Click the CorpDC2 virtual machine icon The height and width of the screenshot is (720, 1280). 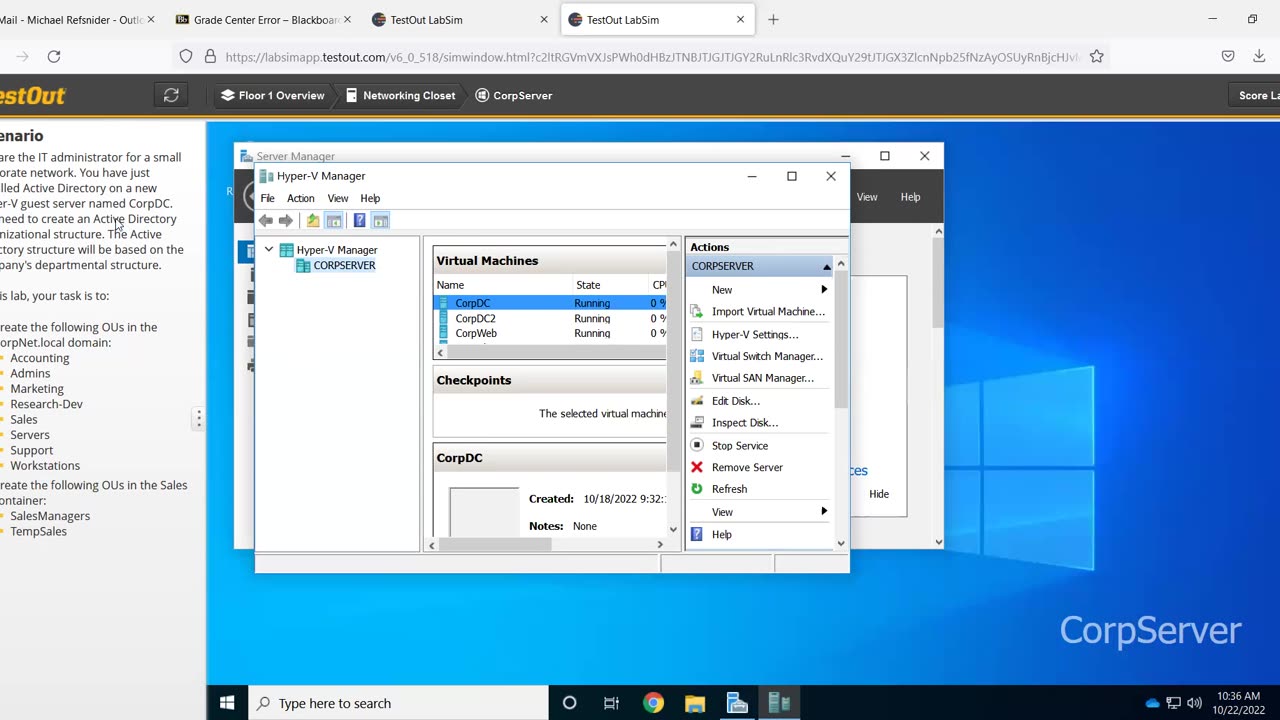click(444, 318)
